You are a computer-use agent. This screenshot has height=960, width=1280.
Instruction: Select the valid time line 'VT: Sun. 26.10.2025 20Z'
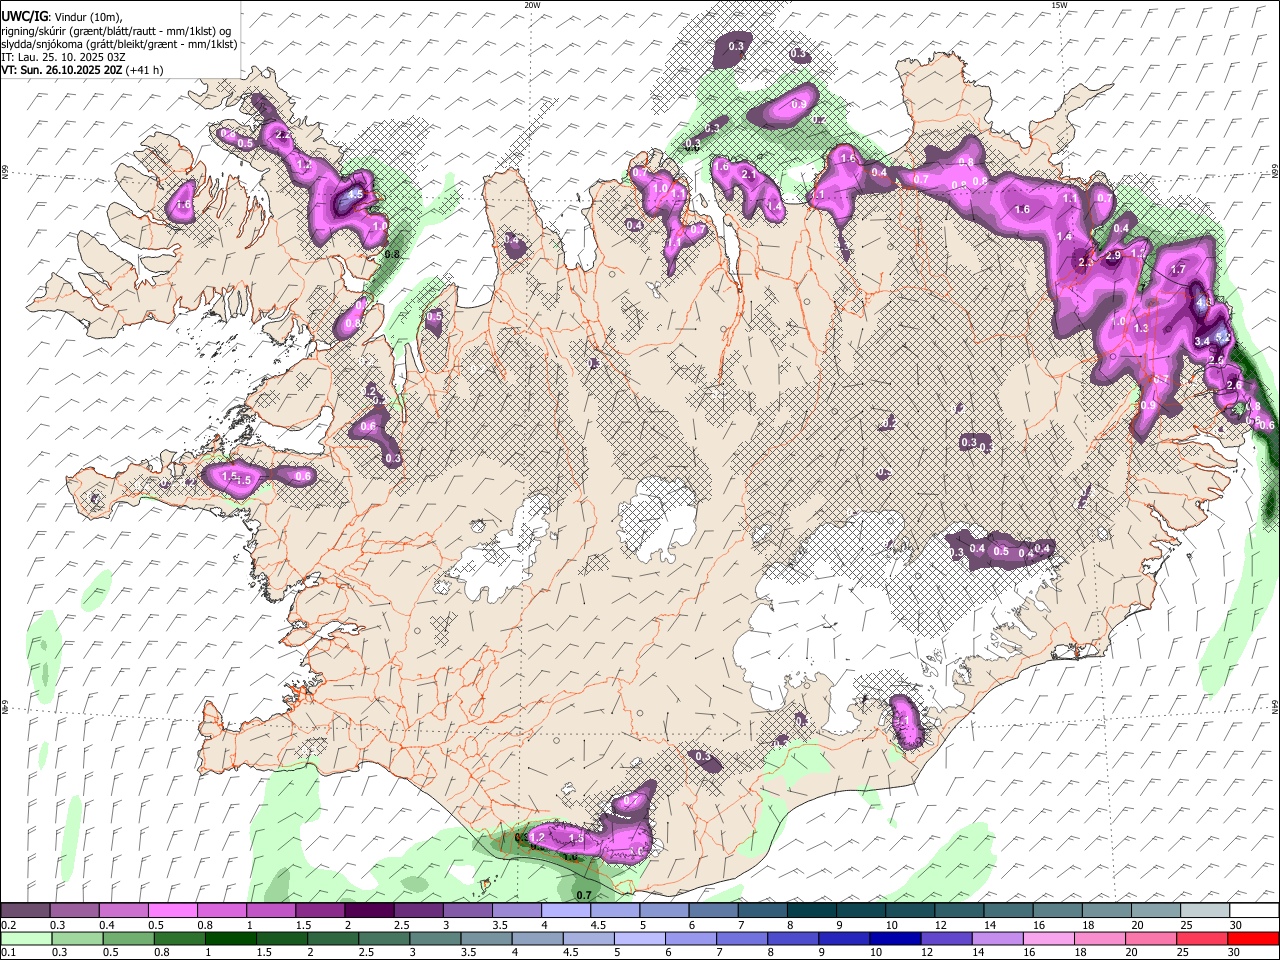point(62,70)
